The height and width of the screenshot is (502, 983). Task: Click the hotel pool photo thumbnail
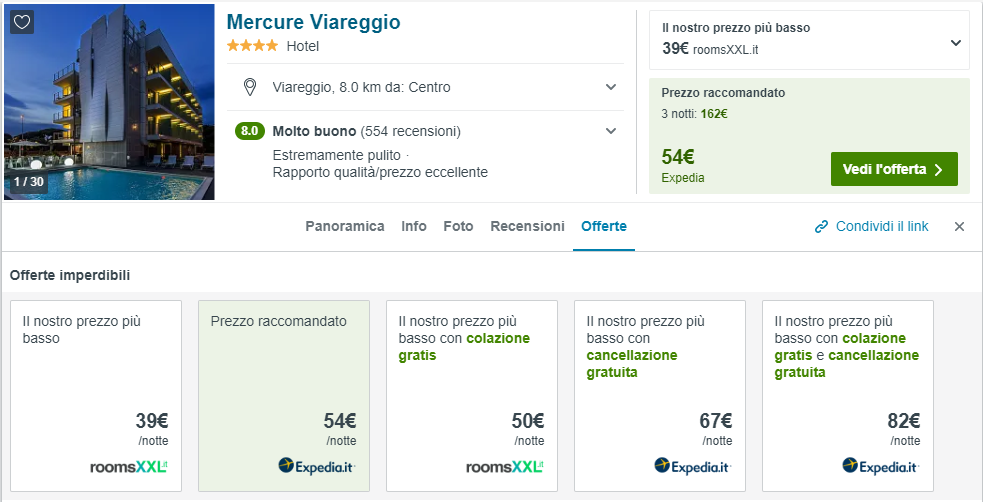click(x=109, y=102)
